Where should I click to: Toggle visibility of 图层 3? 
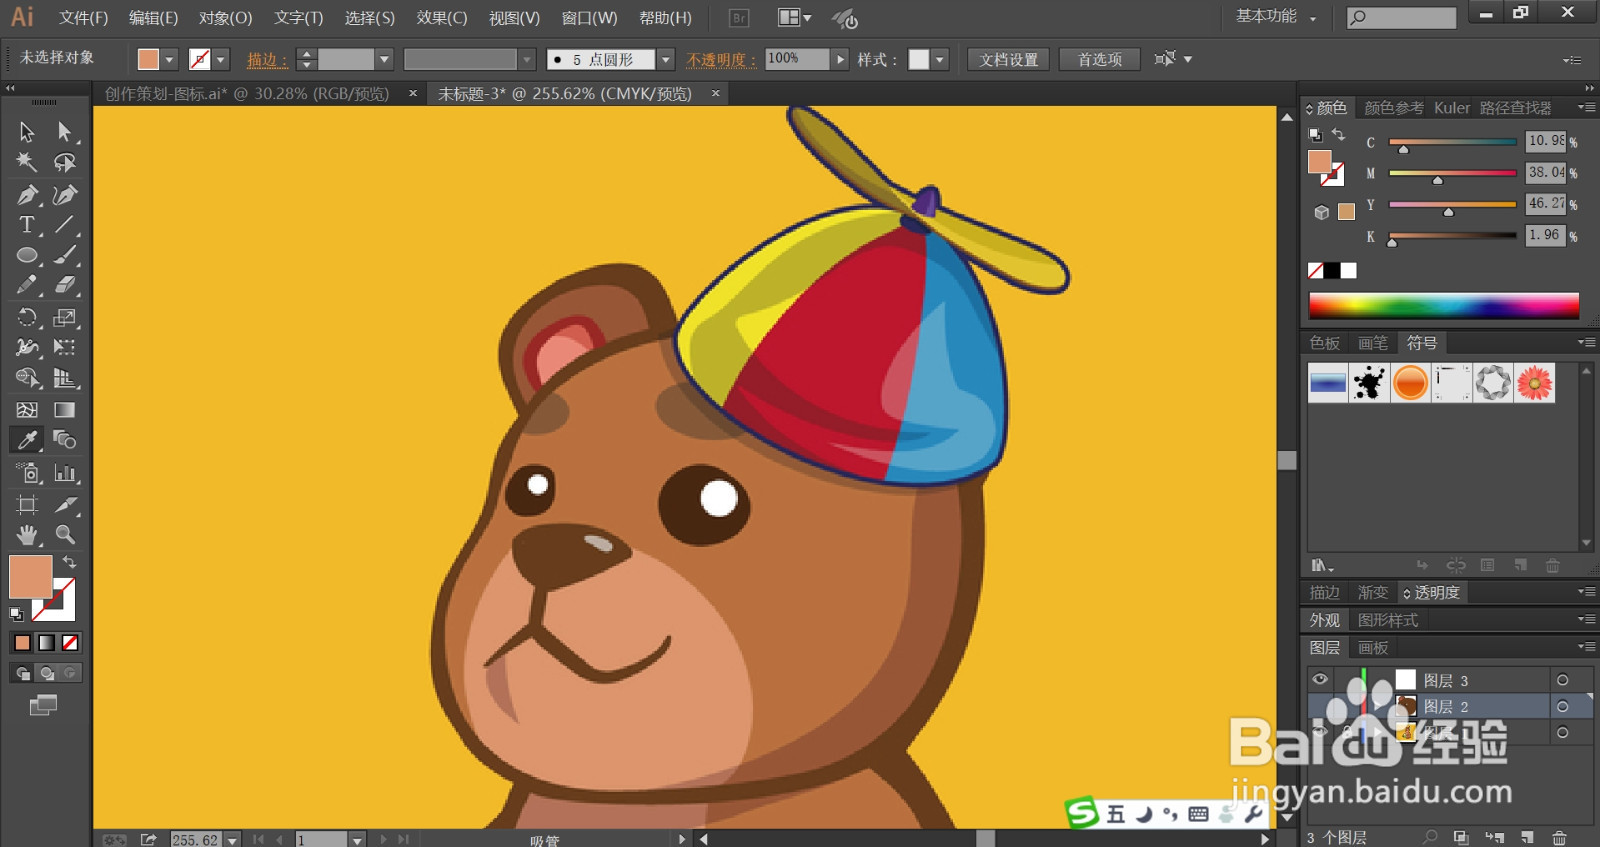[x=1320, y=680]
